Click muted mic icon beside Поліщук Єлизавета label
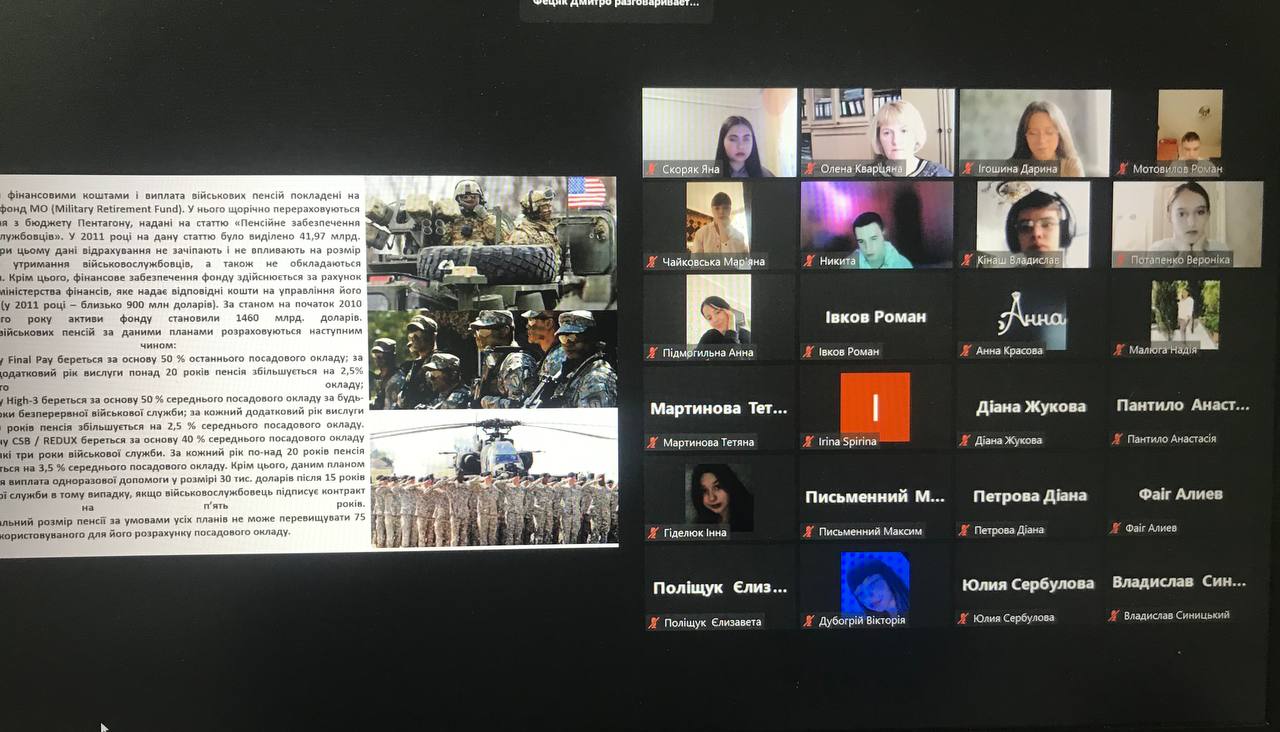1280x732 pixels. 653,622
